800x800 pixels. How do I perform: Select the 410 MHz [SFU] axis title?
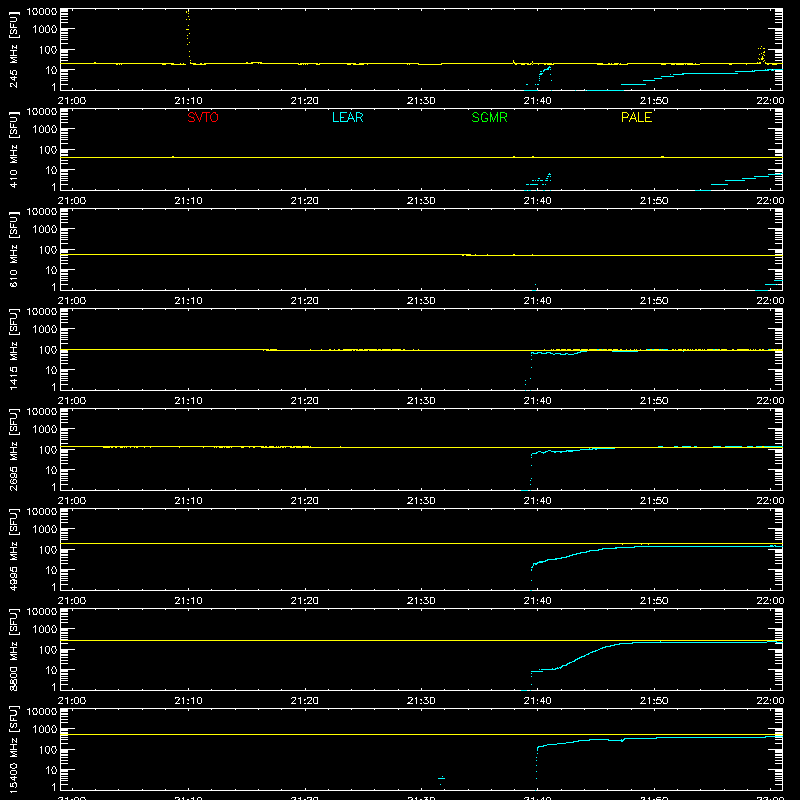coord(13,150)
